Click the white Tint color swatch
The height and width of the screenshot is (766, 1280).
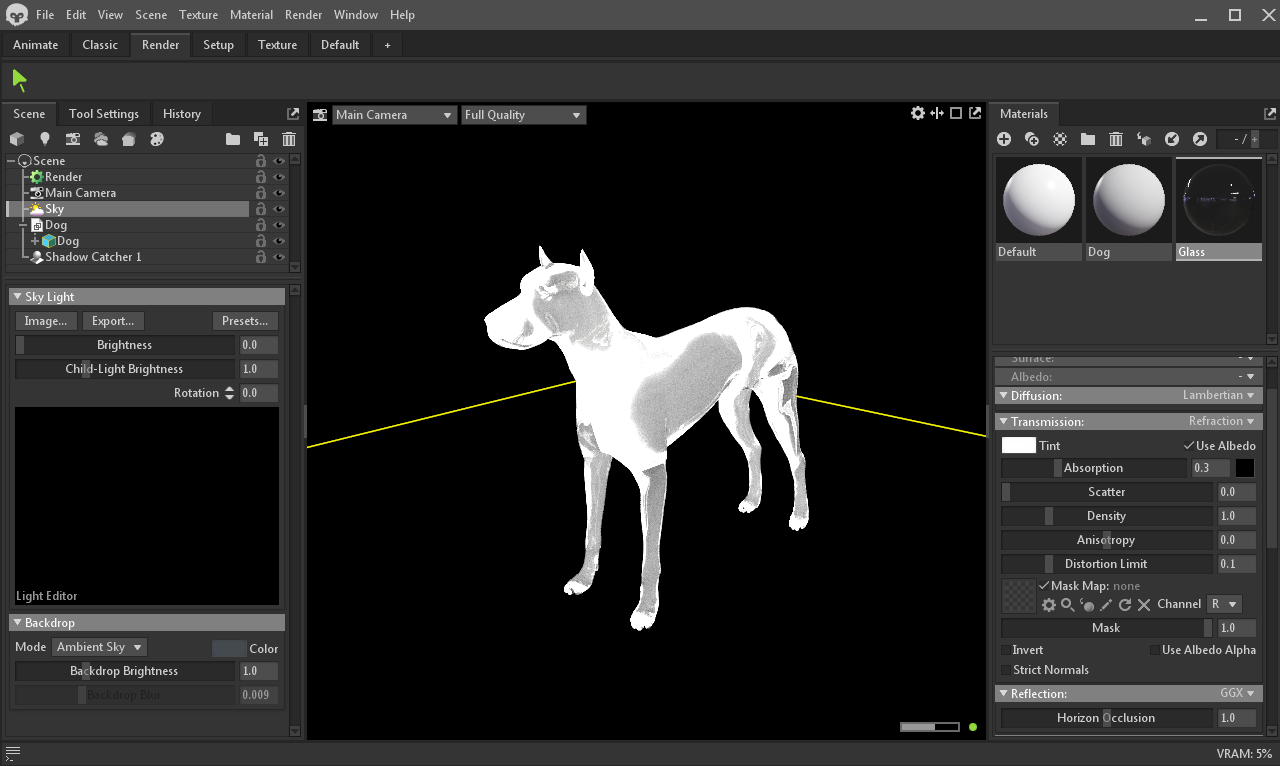click(x=1019, y=446)
